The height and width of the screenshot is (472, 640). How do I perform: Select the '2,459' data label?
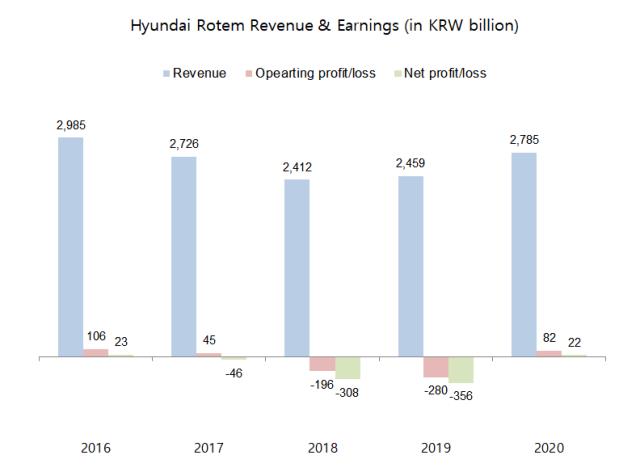tap(410, 163)
